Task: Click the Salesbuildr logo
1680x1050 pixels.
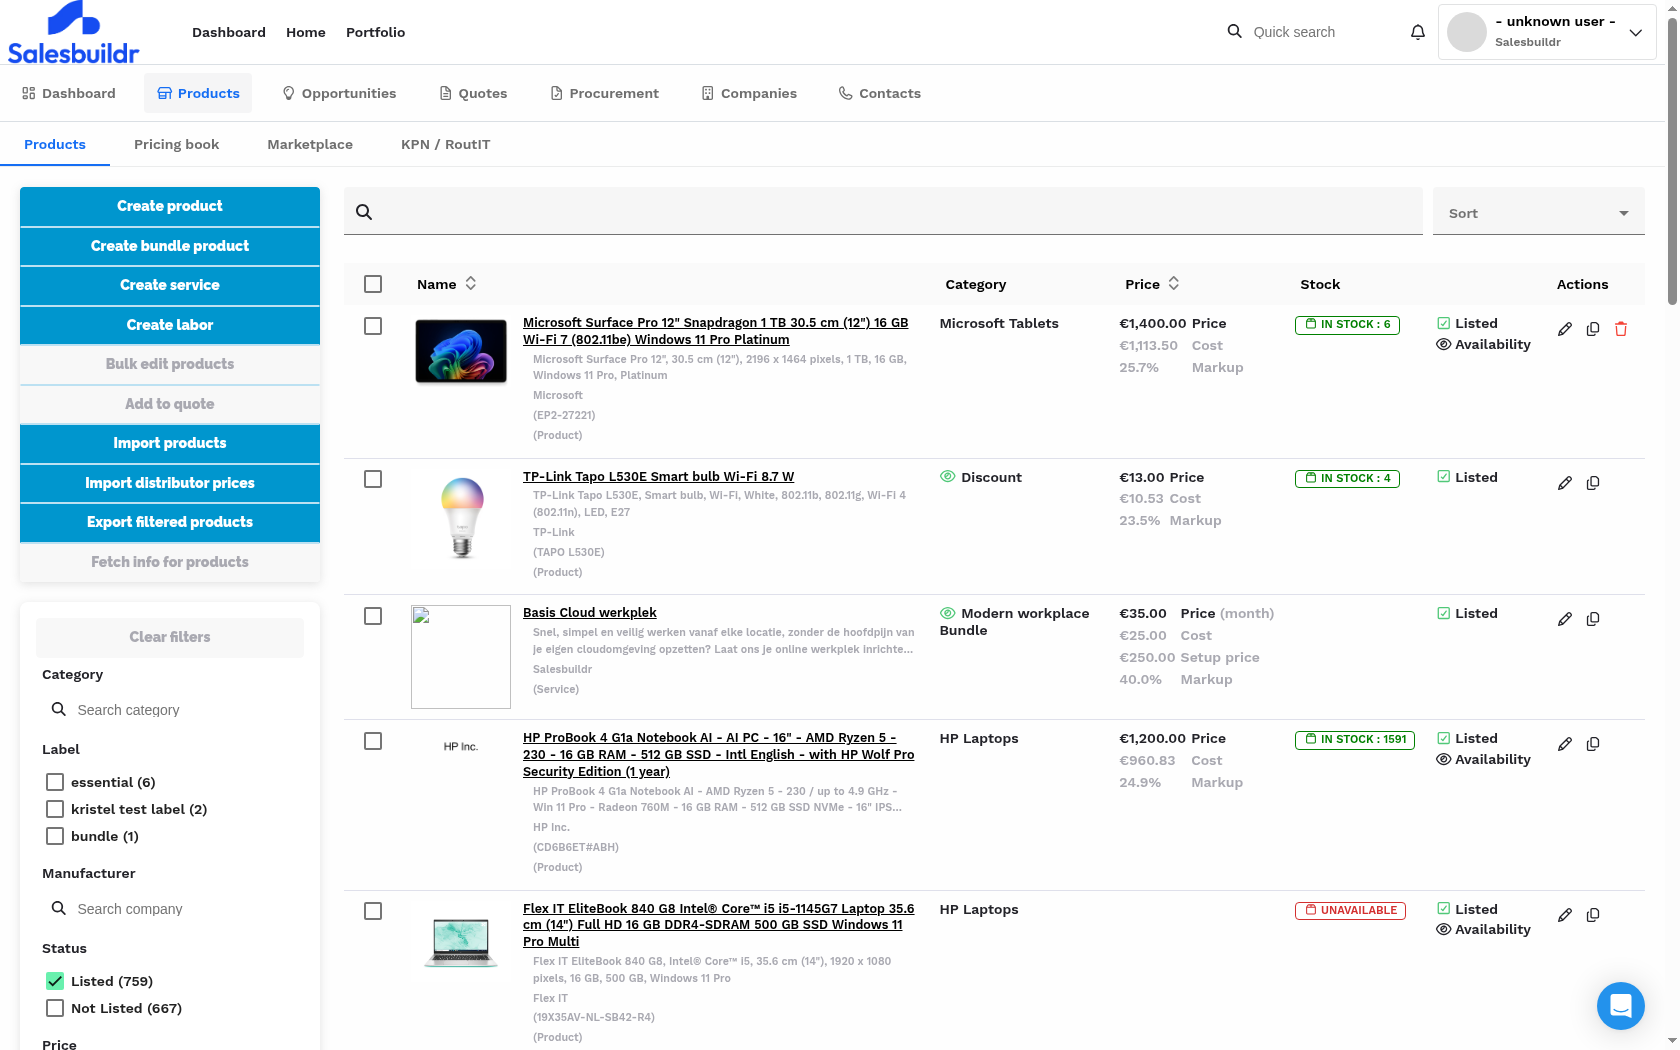Action: [73, 33]
